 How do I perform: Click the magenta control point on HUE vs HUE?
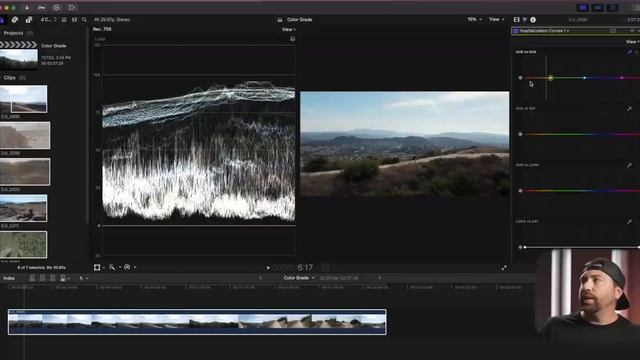pyautogui.click(x=622, y=78)
